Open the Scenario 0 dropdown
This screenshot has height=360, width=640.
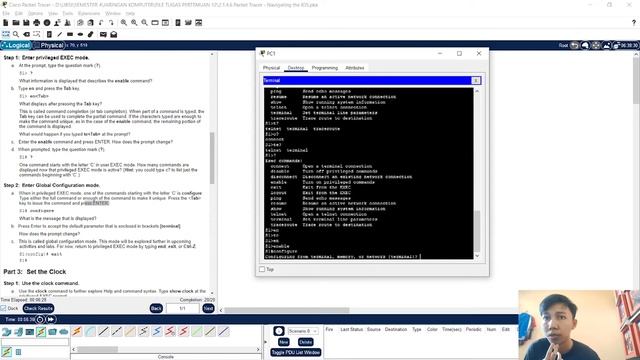[303, 331]
